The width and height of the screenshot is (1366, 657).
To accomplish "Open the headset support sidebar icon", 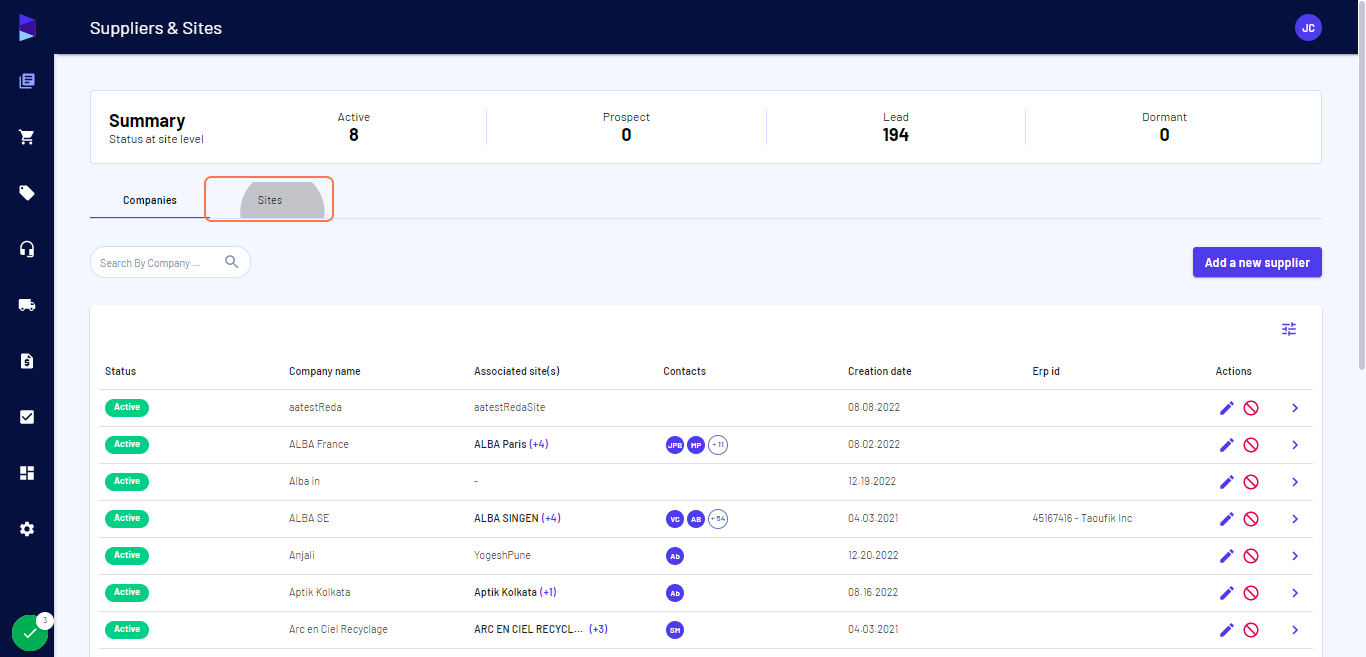I will [x=27, y=249].
